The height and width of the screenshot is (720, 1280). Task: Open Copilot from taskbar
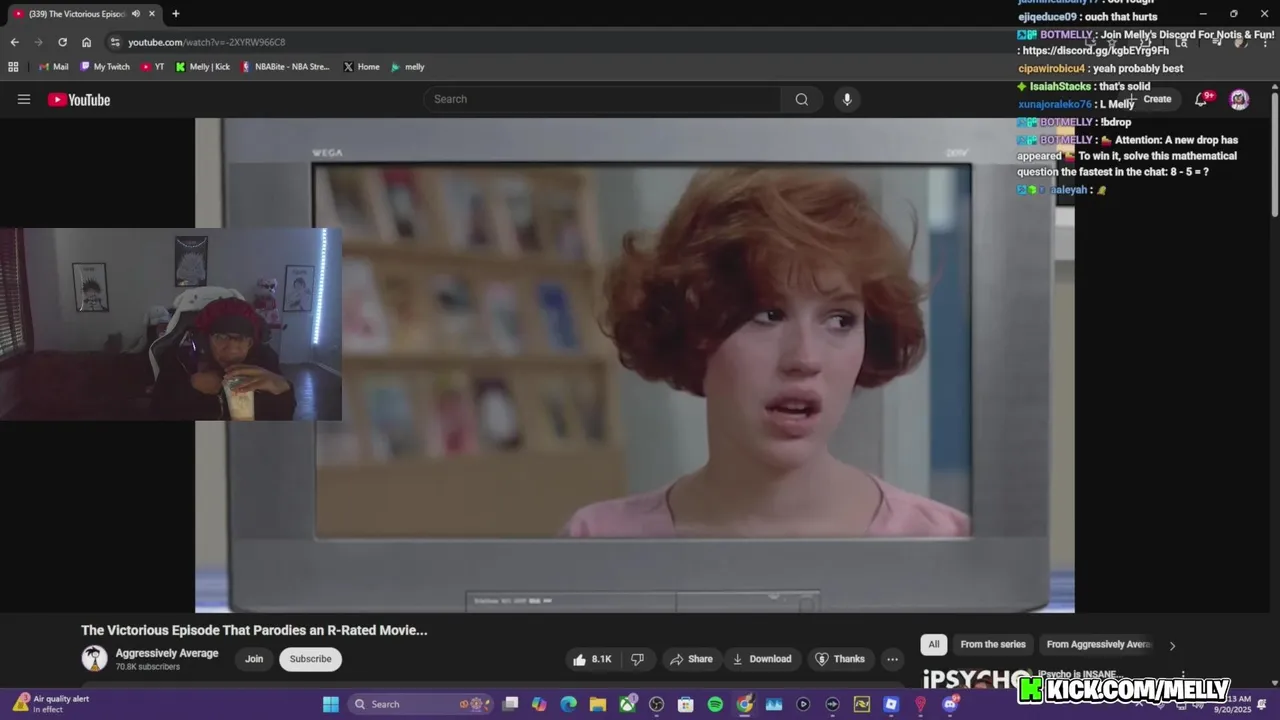tap(539, 704)
